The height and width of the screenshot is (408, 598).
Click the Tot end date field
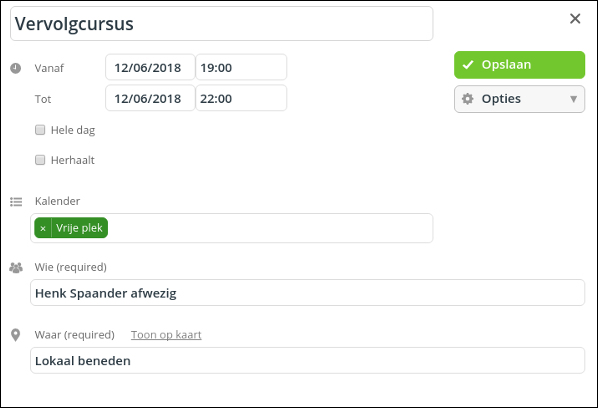click(150, 98)
